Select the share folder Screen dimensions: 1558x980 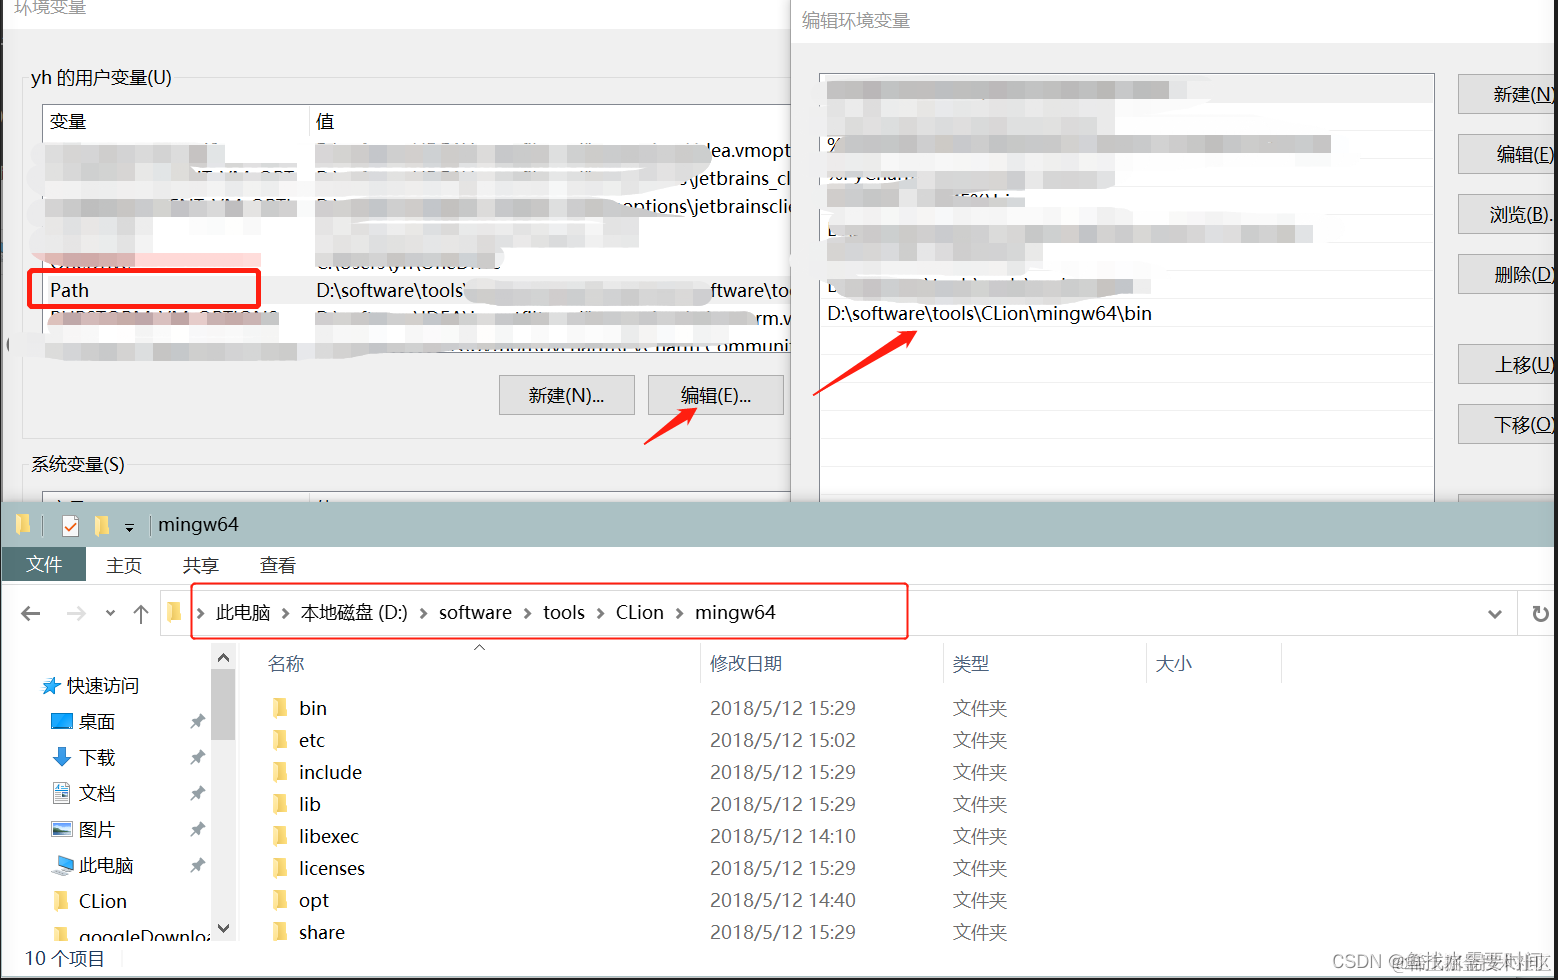coord(322,932)
